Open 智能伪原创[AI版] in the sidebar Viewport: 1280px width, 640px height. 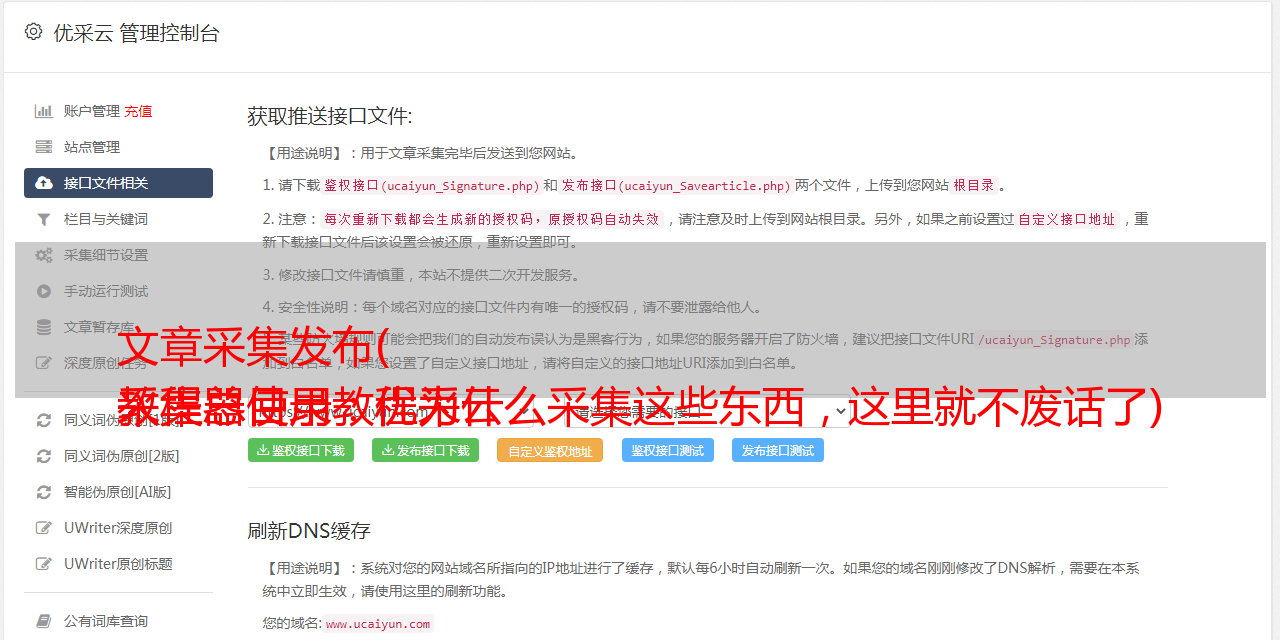tap(118, 492)
